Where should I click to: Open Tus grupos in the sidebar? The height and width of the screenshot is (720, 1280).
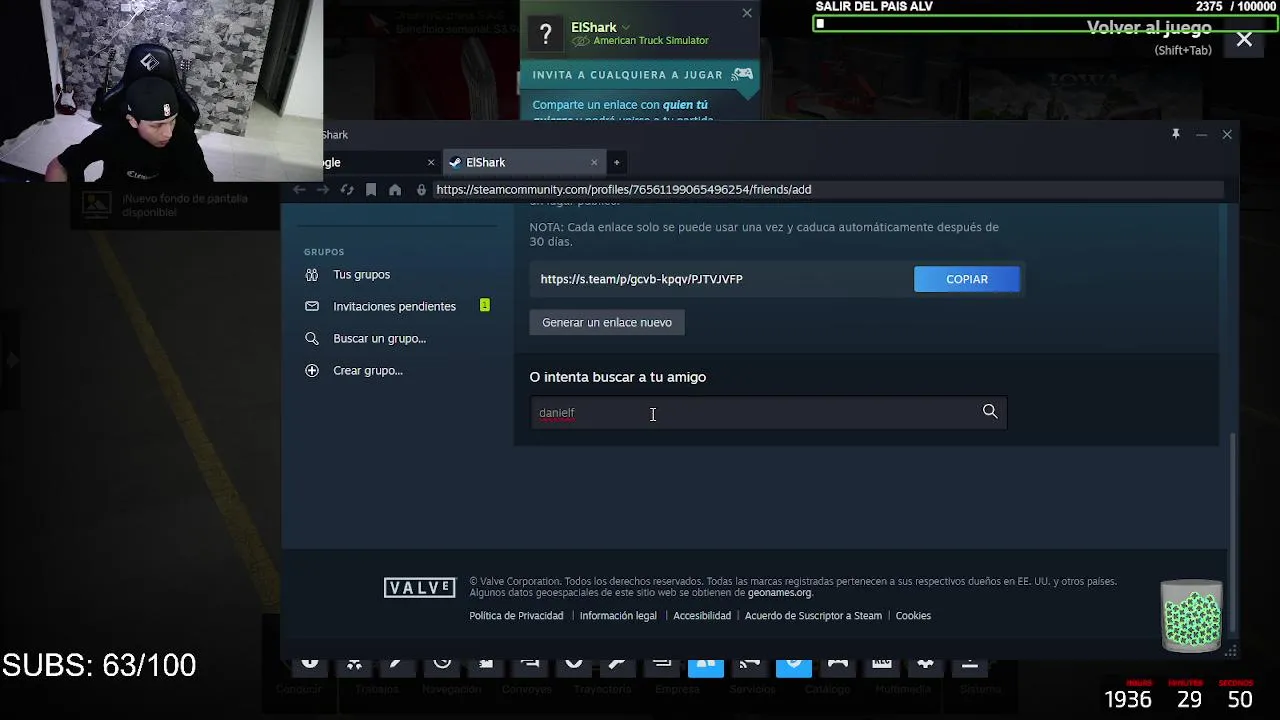[361, 274]
